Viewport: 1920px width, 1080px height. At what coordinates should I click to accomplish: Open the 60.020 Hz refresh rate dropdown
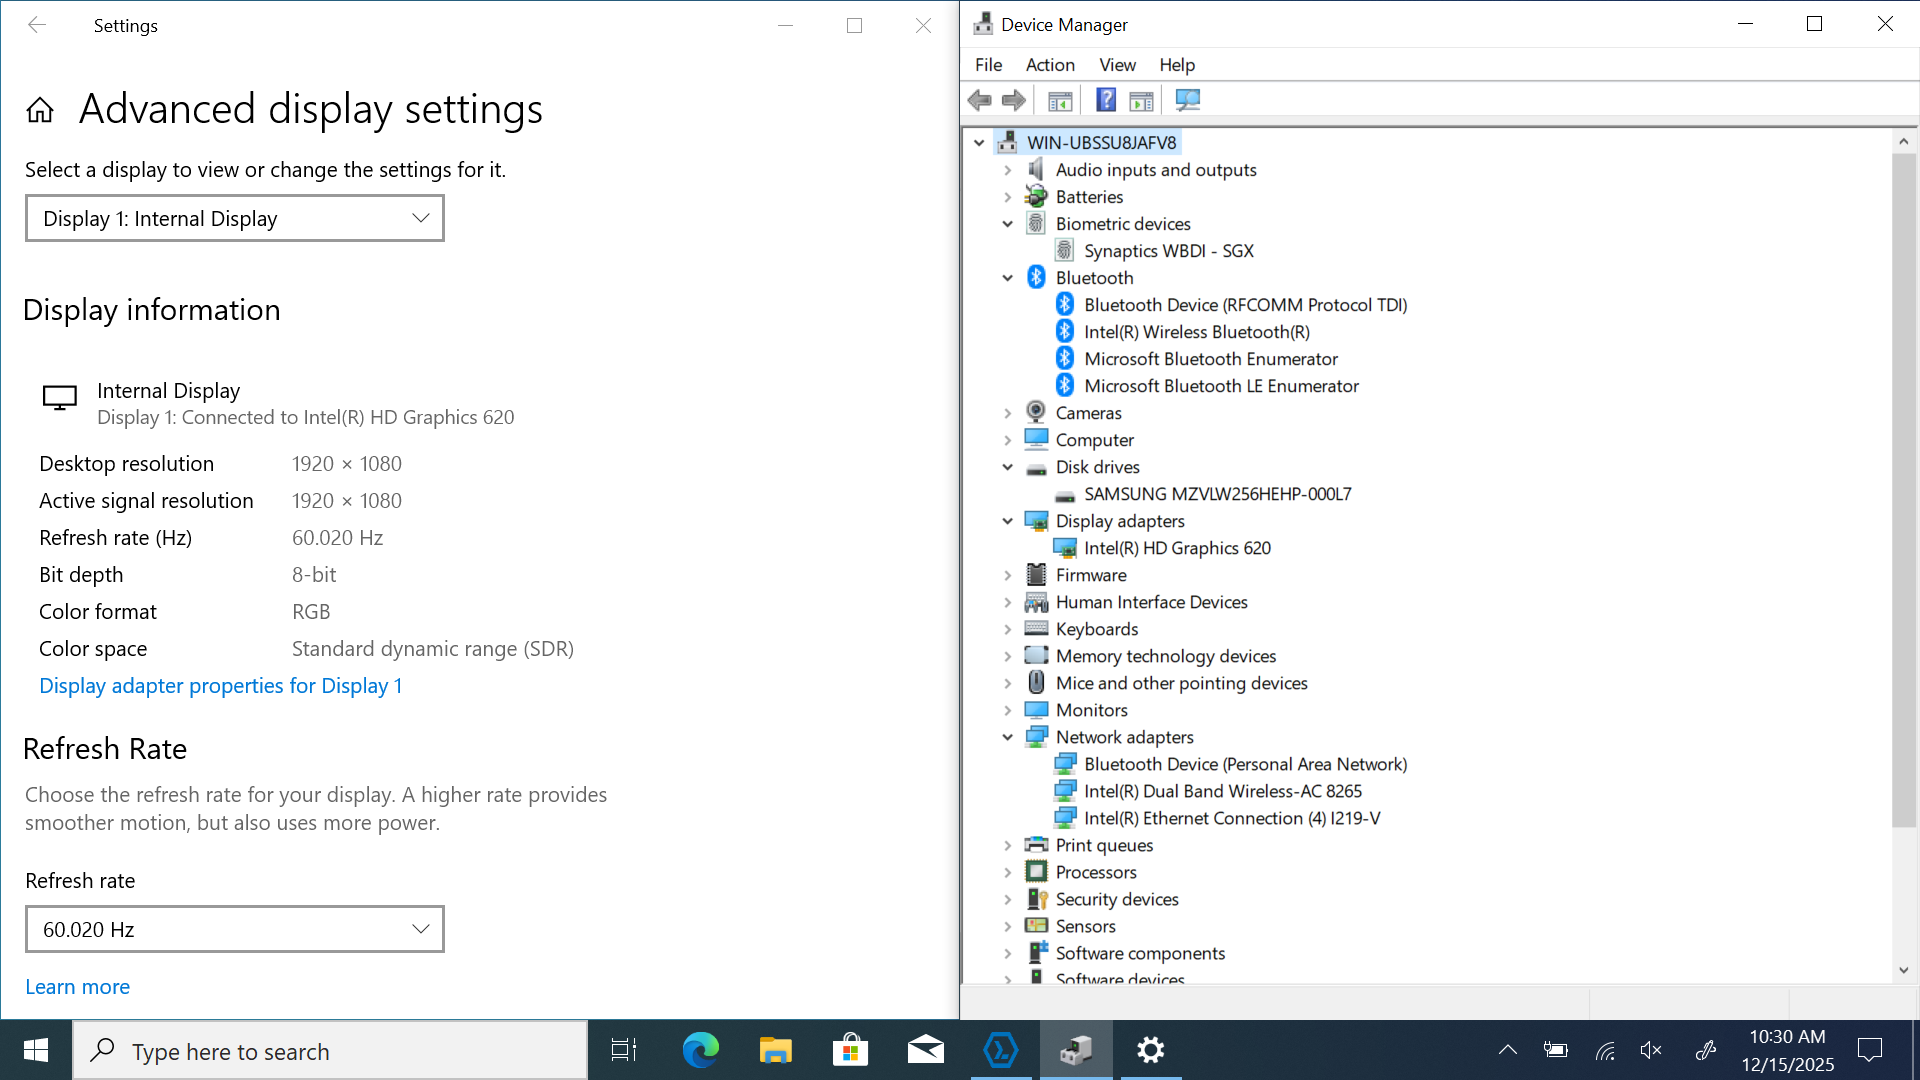(x=234, y=929)
